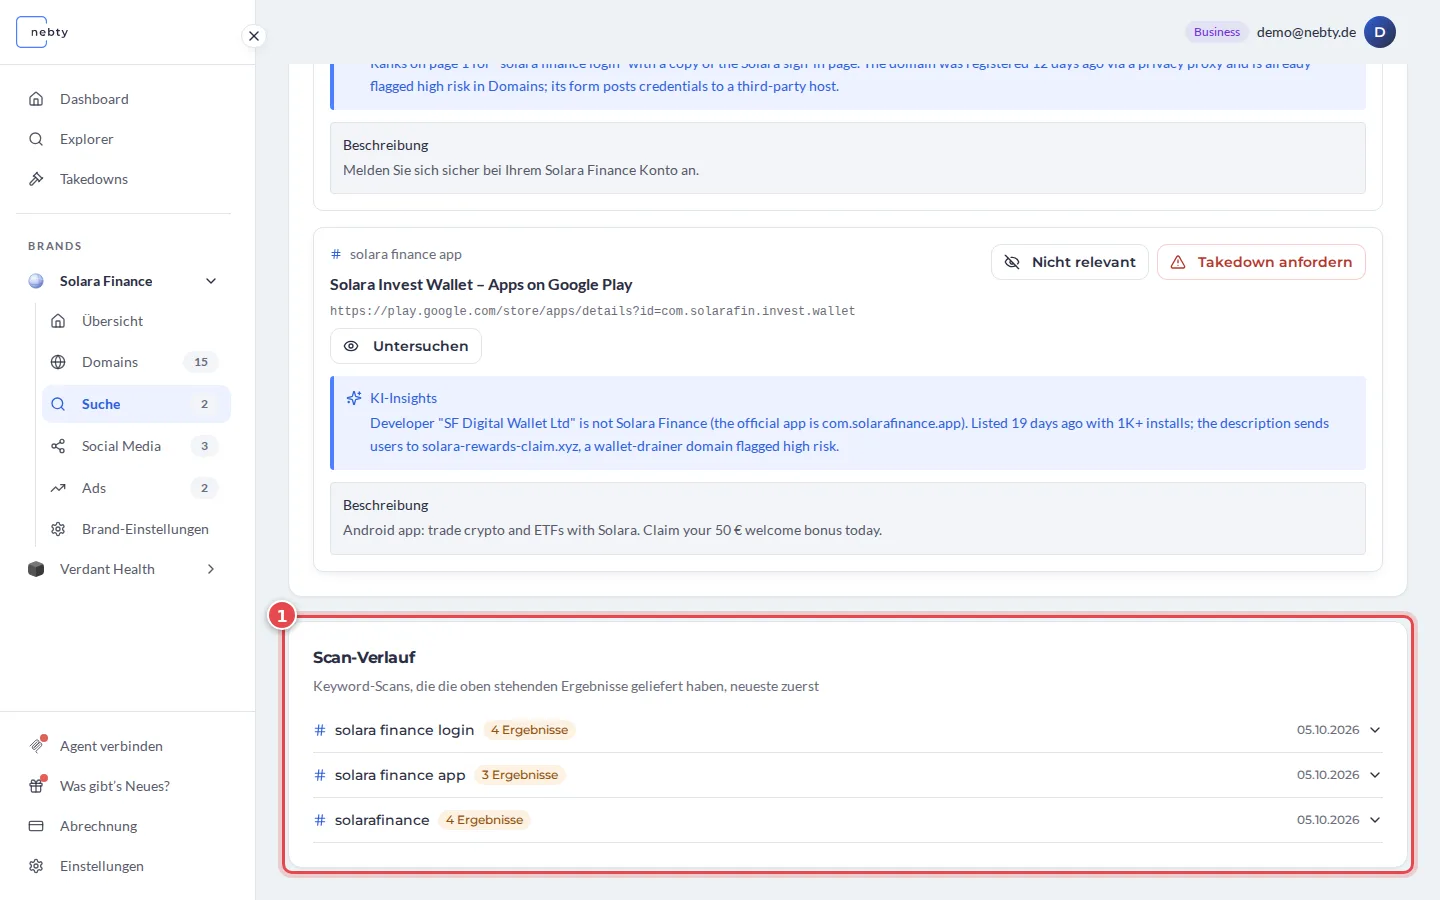Expand the solara finance app scan row

[848, 775]
